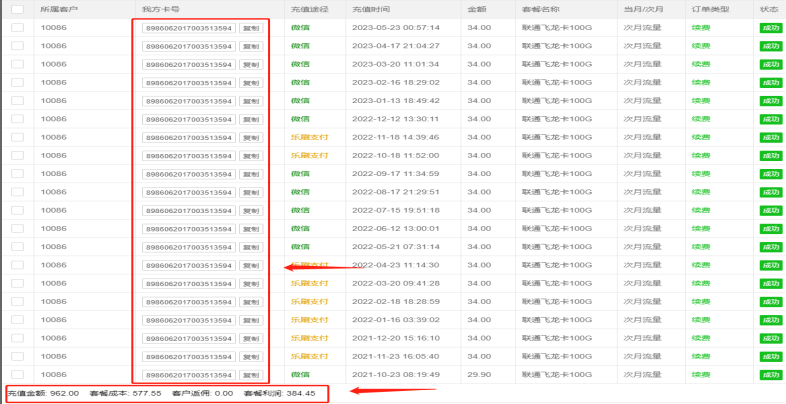Click the 套餐成本: 577.55 summary

click(125, 393)
